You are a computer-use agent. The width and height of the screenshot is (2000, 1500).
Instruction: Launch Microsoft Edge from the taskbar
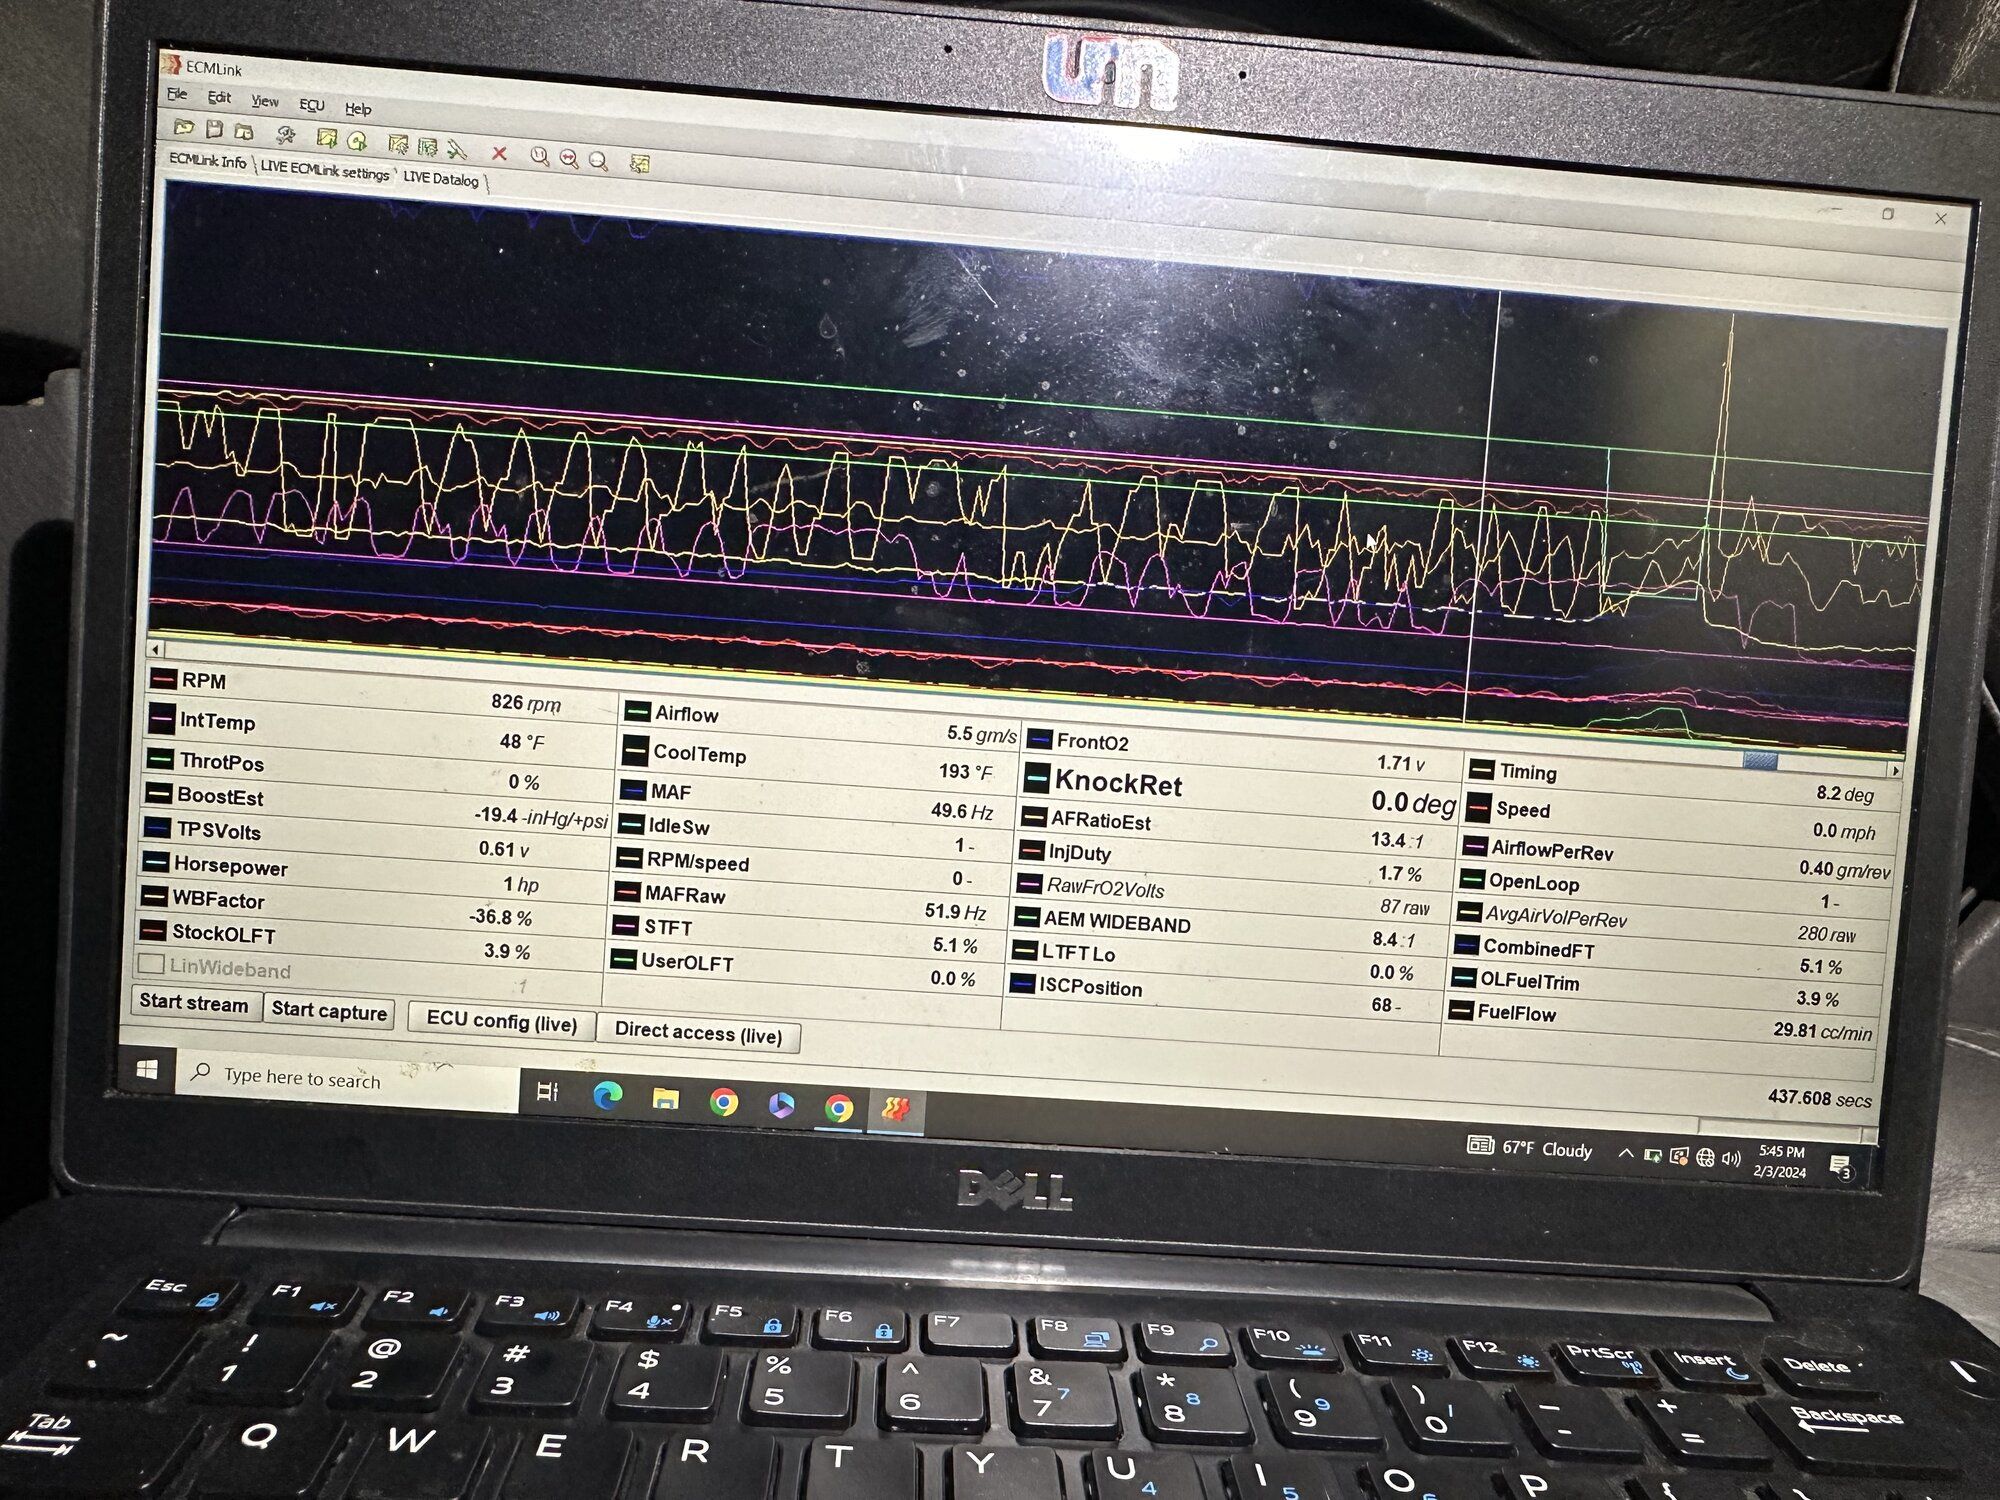pos(607,1096)
